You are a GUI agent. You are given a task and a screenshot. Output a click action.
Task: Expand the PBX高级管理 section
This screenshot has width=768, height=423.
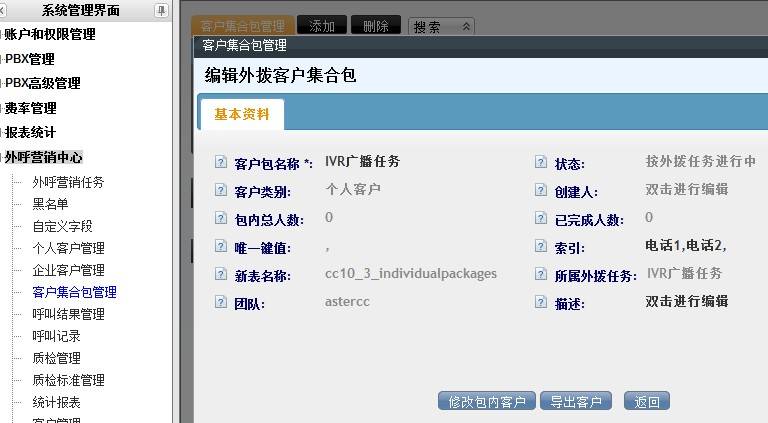pyautogui.click(x=42, y=83)
